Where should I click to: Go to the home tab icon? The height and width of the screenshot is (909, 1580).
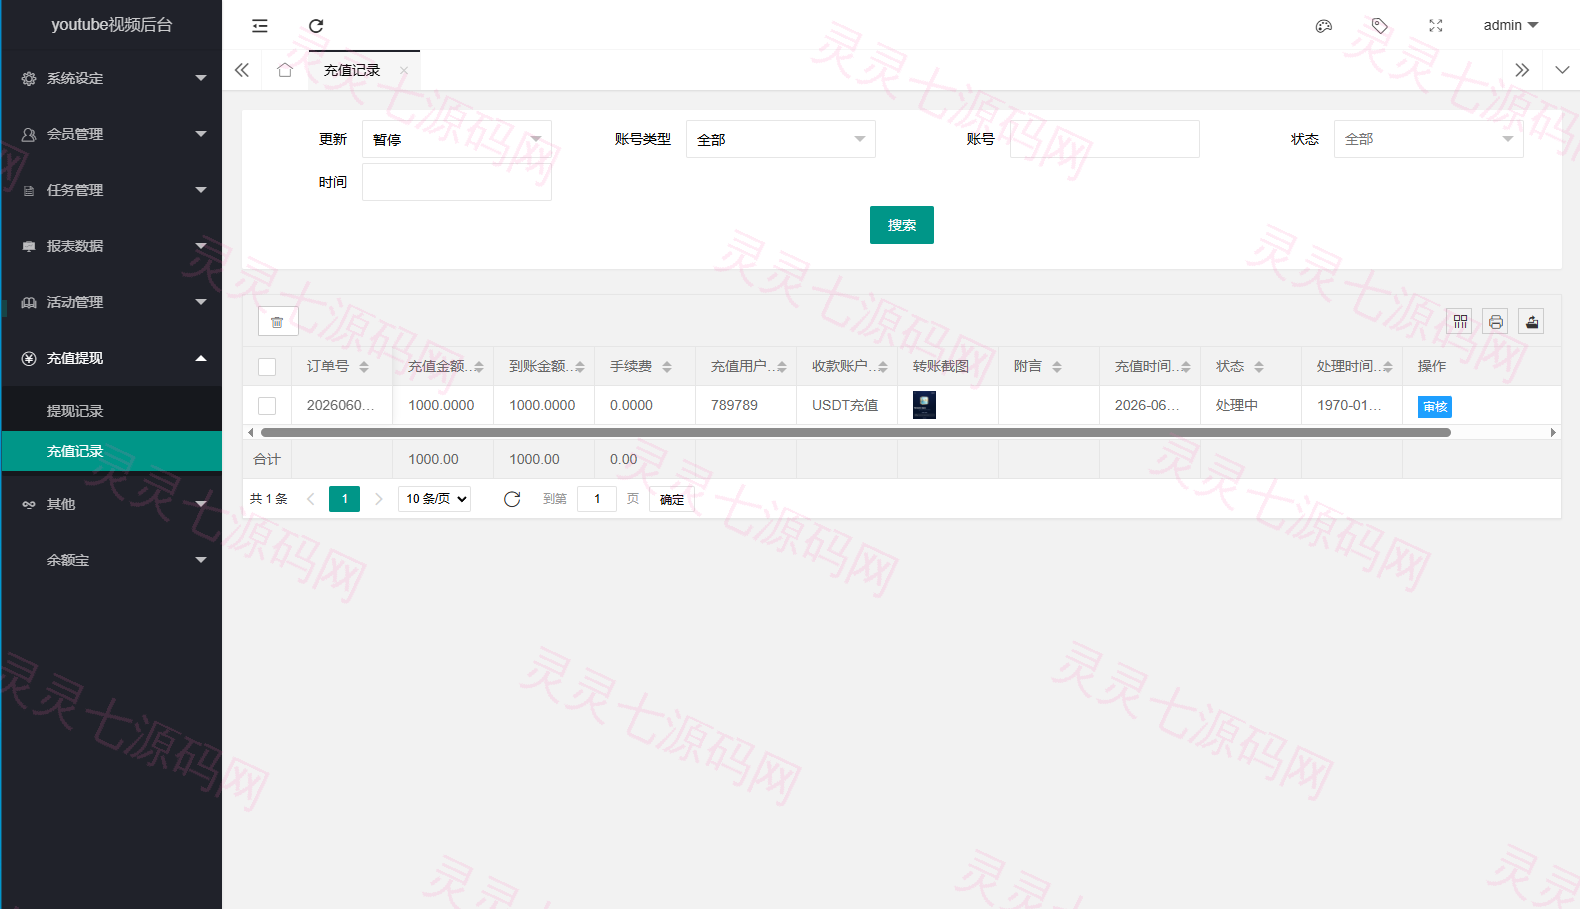click(285, 70)
